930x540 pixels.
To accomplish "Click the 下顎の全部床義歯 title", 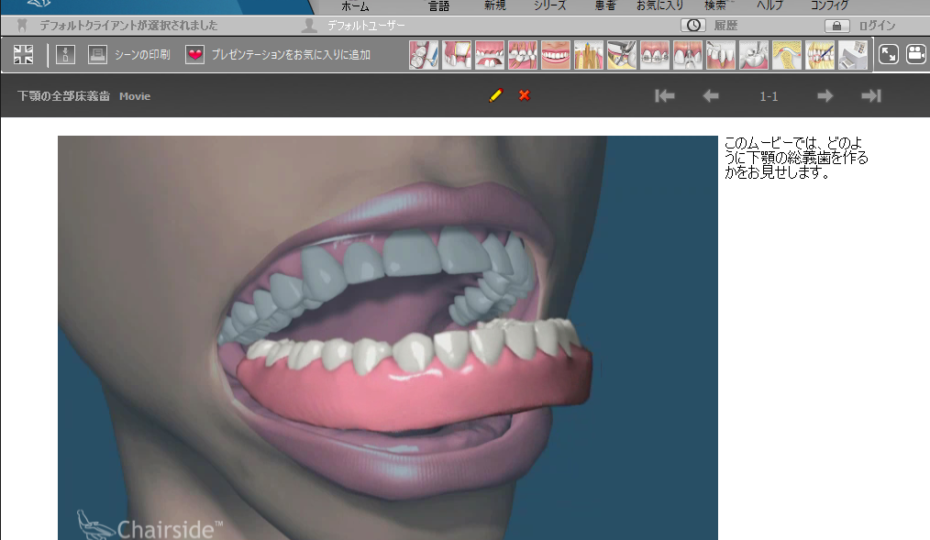I will coord(63,96).
